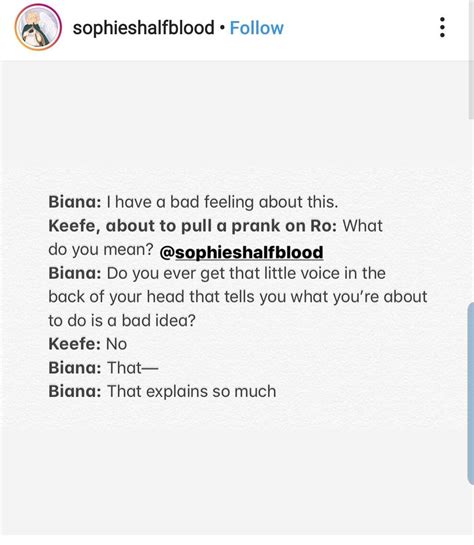Click the blank area above the post text

coord(234,125)
